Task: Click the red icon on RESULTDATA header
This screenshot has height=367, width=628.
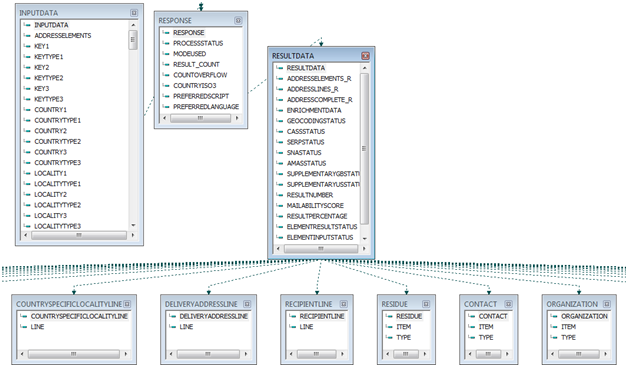Action: click(365, 56)
